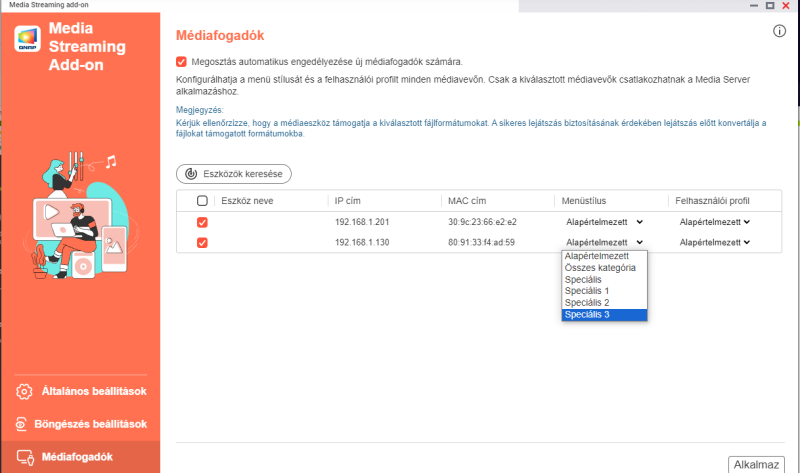Select highlighted Speciális 3 option
Viewport: 800px width, 473px height.
[604, 314]
